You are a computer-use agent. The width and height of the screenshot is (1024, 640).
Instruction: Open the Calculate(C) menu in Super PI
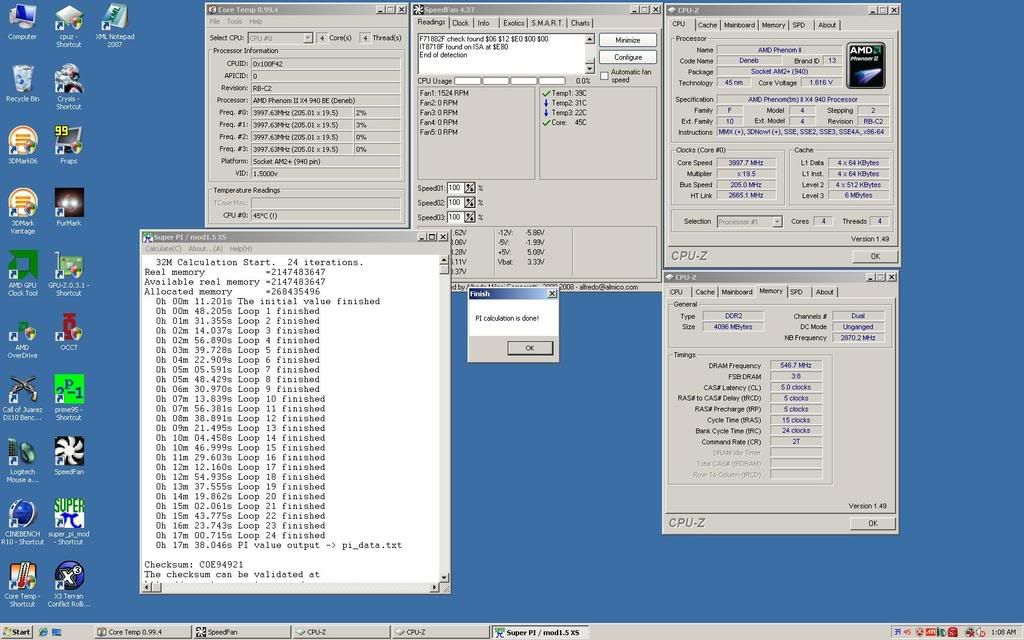(163, 249)
